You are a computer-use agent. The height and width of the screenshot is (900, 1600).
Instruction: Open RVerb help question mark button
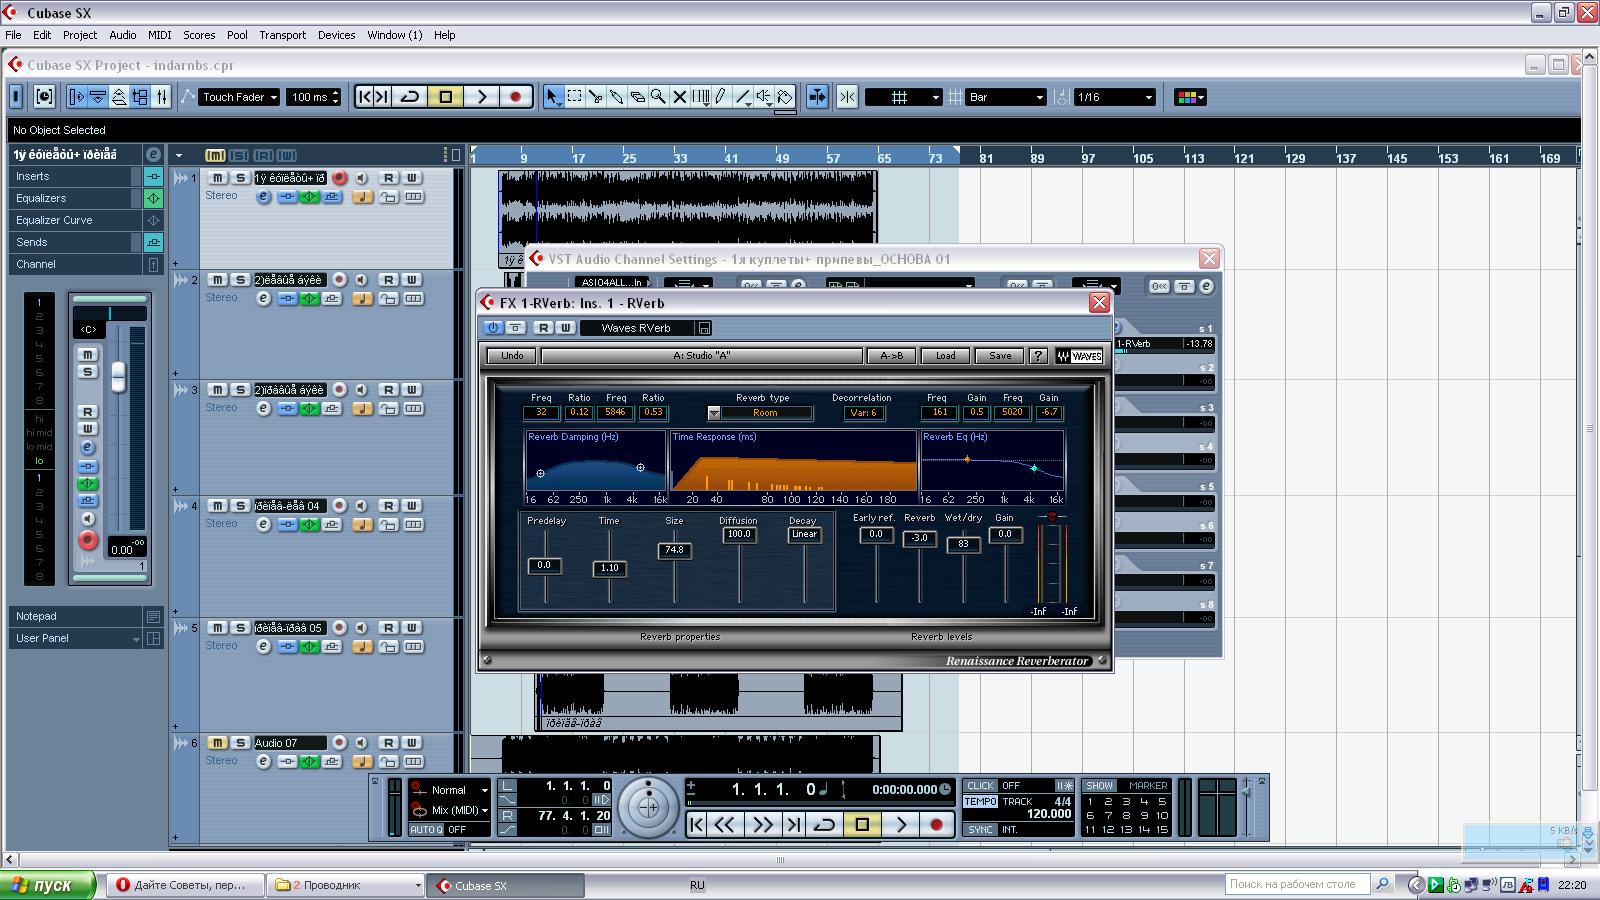pyautogui.click(x=1038, y=355)
